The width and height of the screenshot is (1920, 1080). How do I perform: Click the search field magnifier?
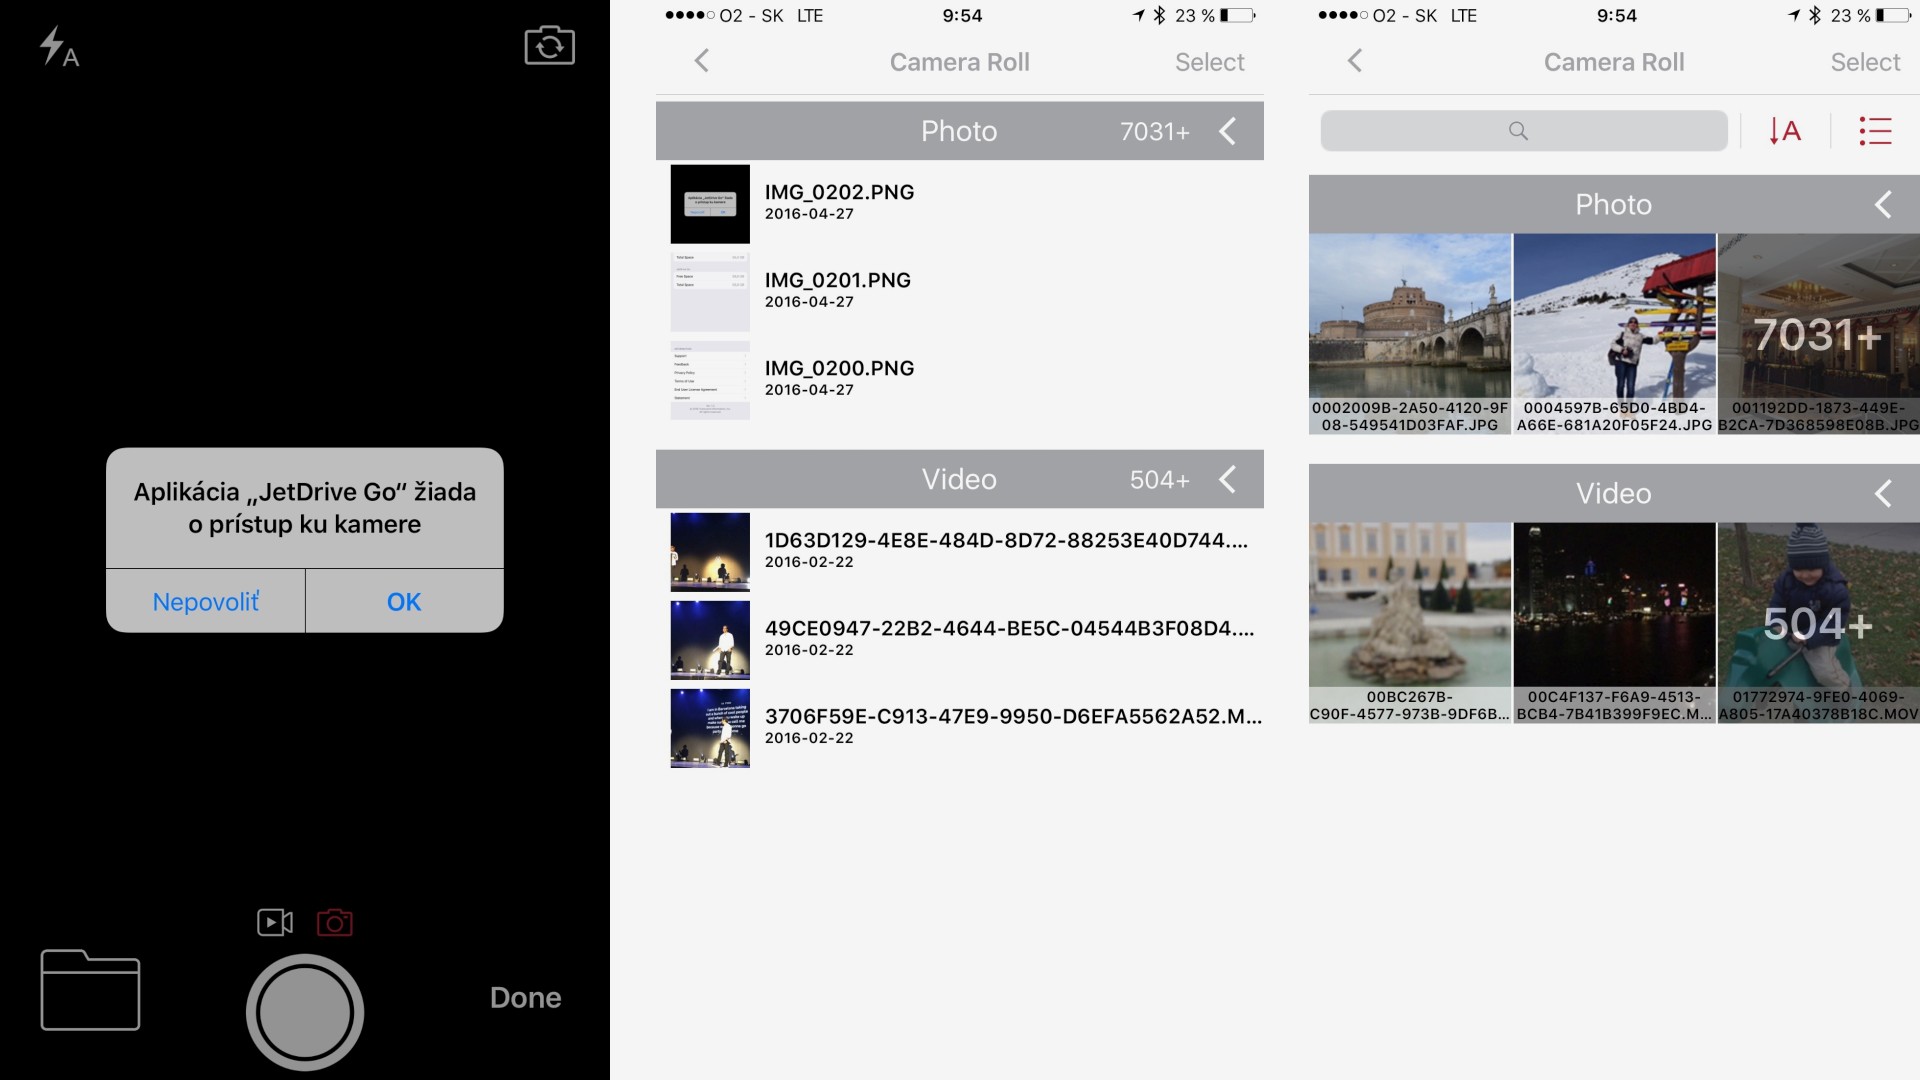coord(1518,131)
